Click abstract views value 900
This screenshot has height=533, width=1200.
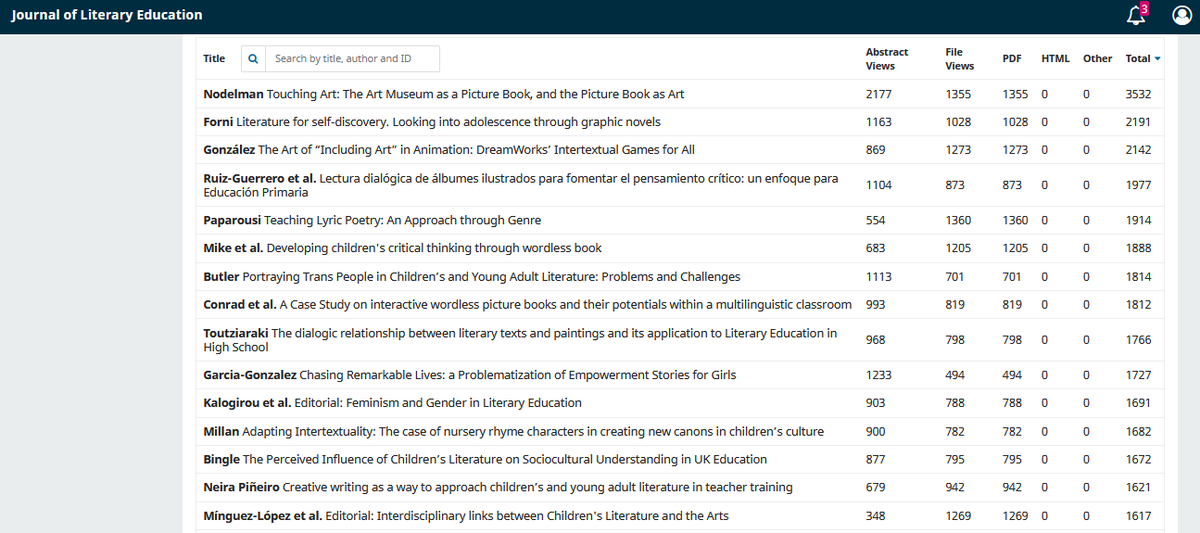tap(875, 431)
